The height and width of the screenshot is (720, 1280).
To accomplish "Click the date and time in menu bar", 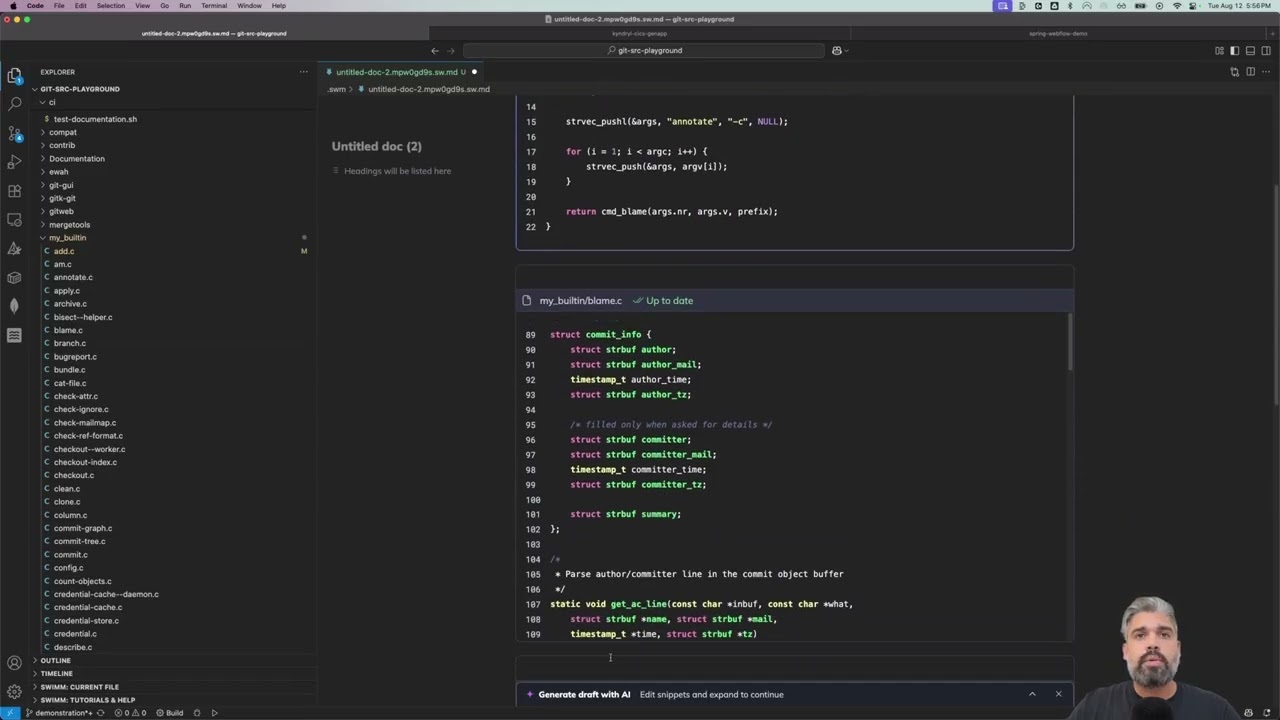I will point(1240,6).
